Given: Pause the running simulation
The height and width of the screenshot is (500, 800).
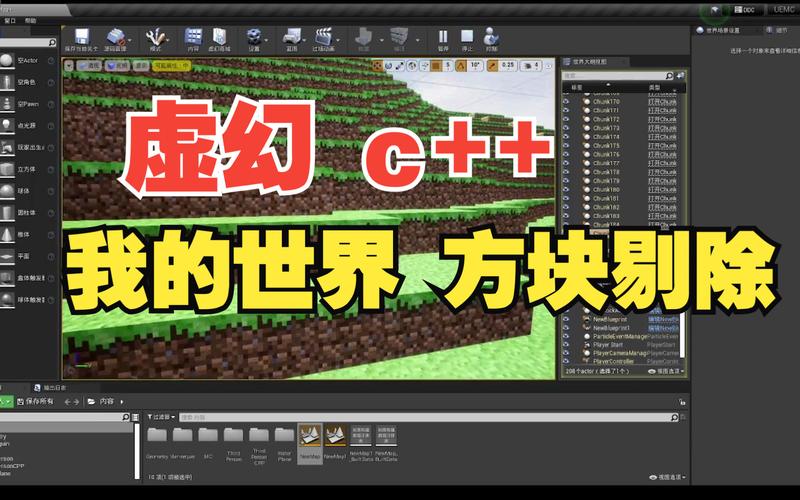Looking at the screenshot, I should point(443,37).
